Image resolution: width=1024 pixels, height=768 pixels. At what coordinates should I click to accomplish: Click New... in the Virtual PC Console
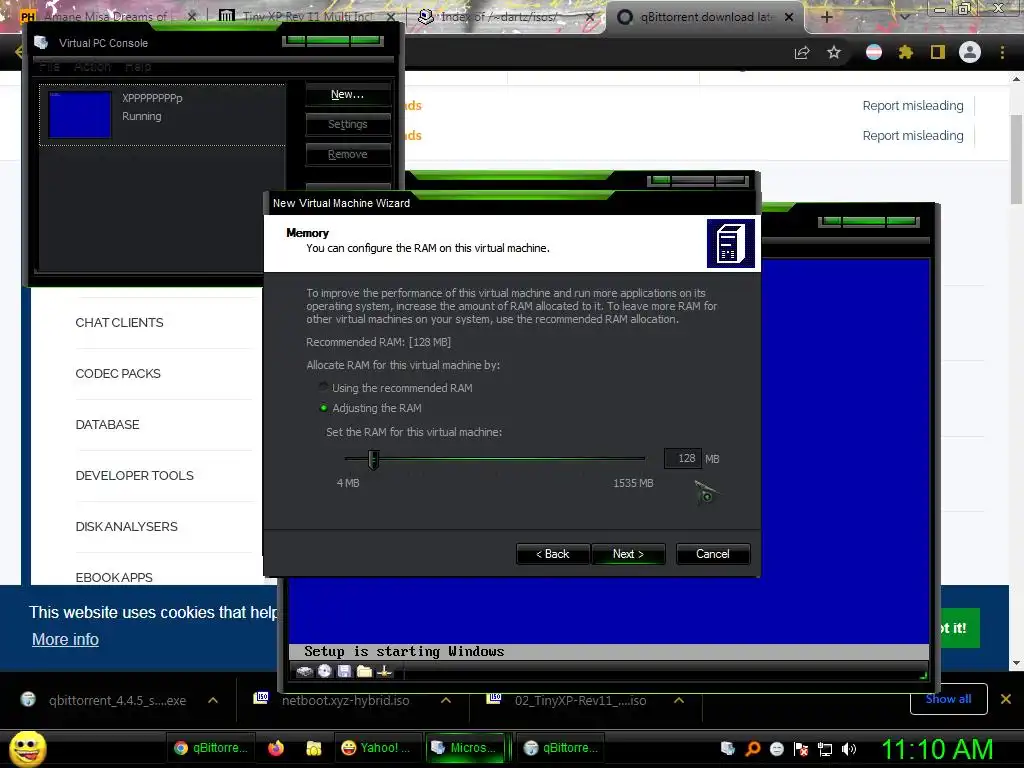(x=347, y=94)
